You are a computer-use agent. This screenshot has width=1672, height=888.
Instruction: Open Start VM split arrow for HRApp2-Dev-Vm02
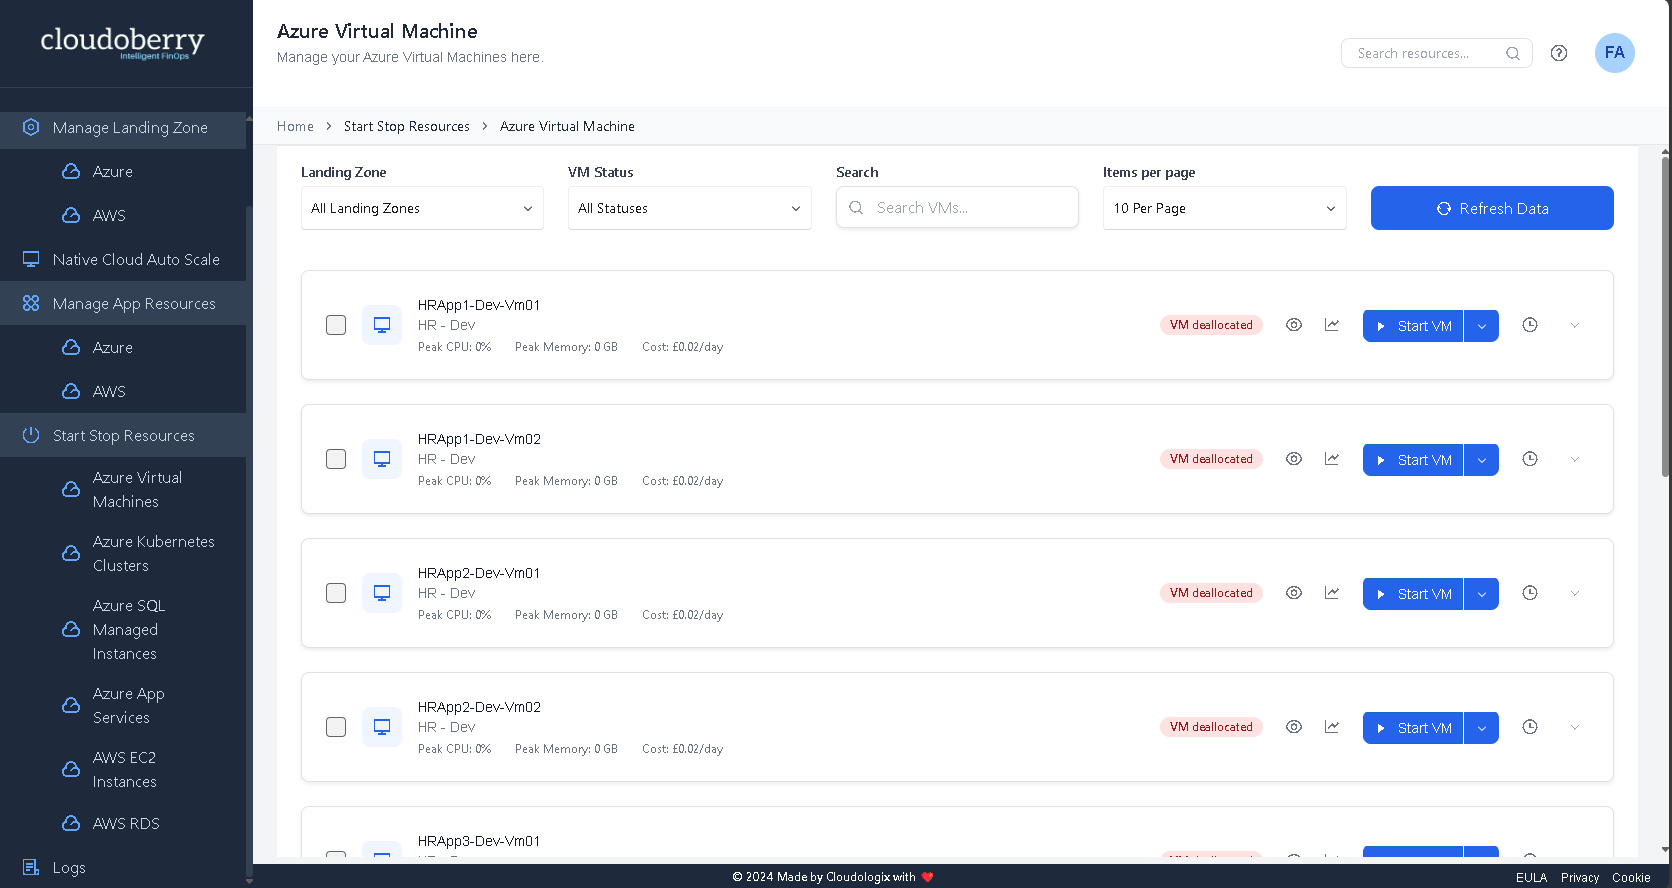[1481, 728]
